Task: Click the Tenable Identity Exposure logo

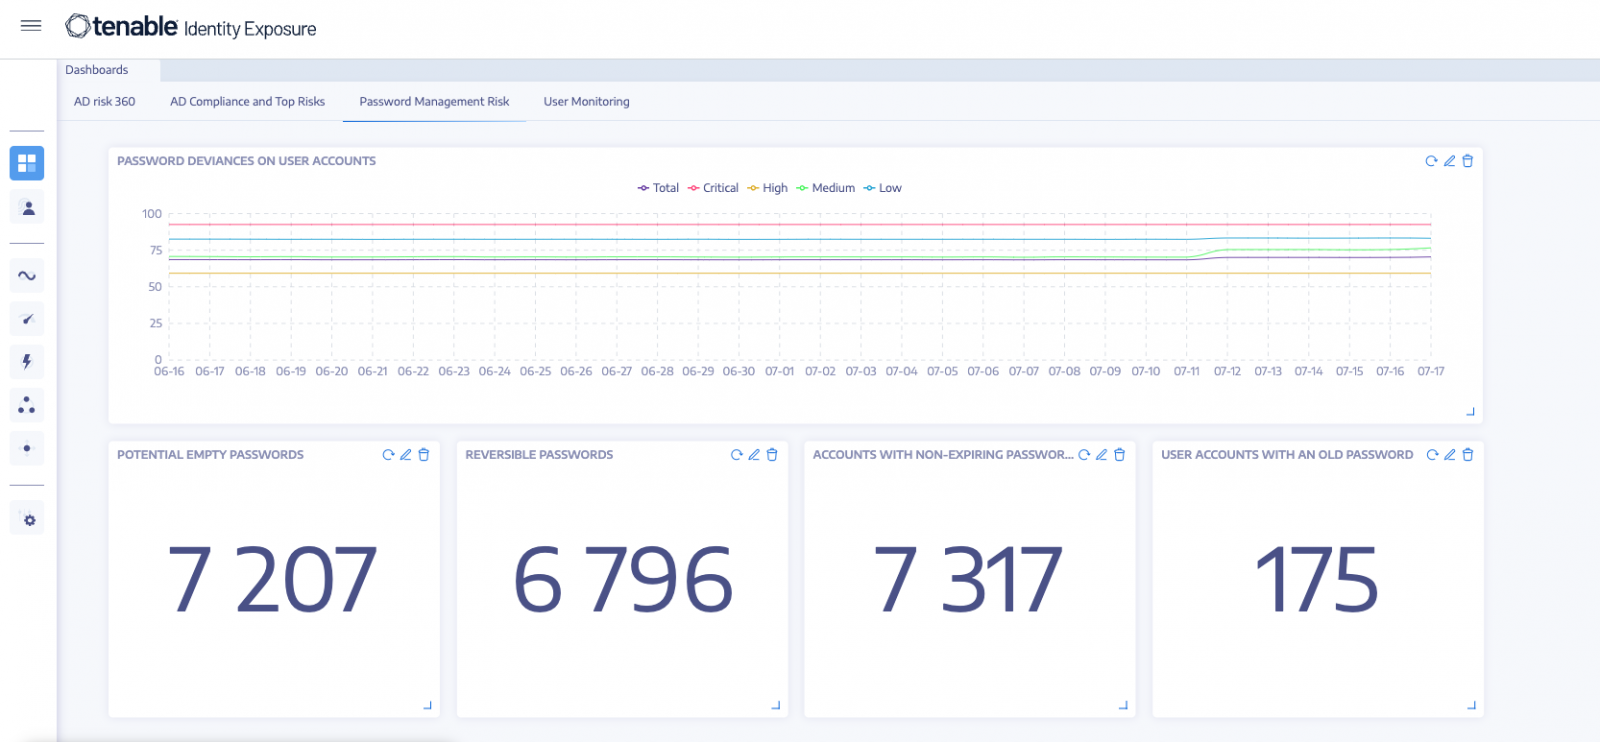Action: coord(191,27)
